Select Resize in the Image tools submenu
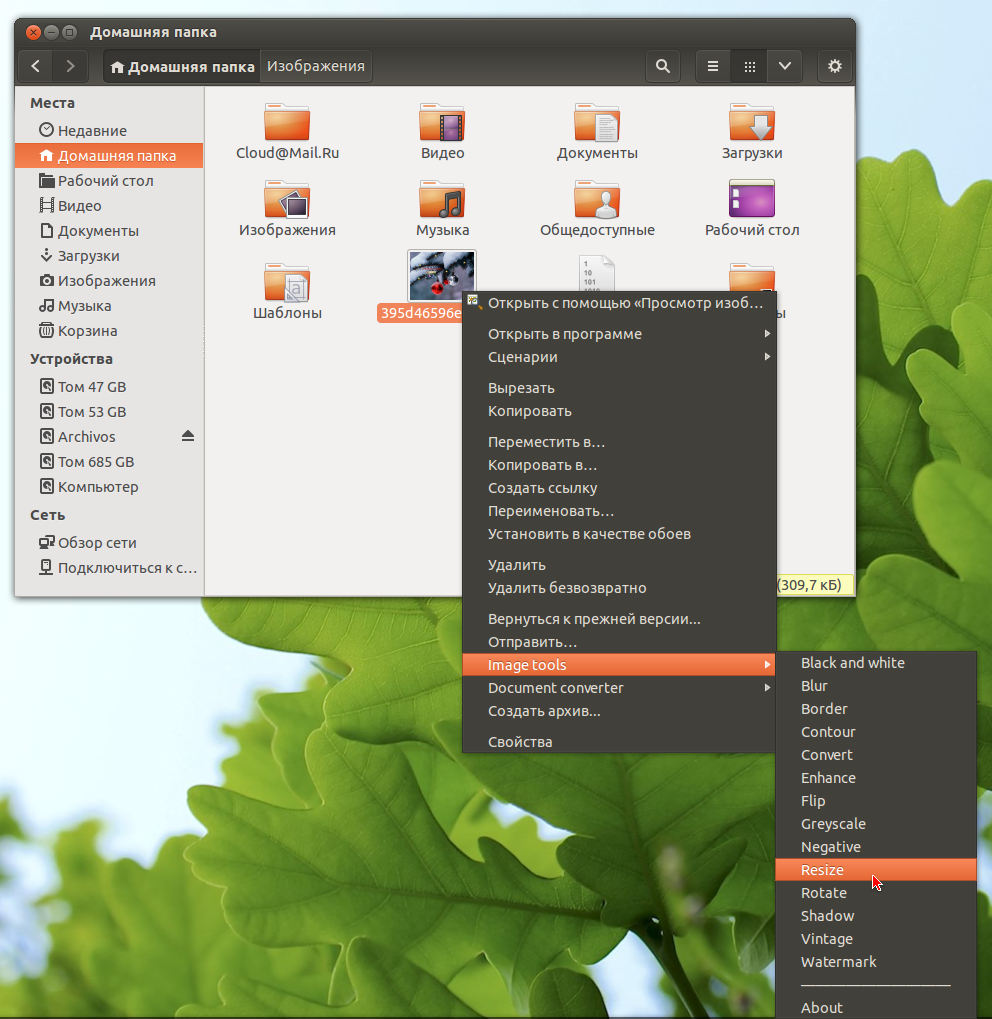 821,869
